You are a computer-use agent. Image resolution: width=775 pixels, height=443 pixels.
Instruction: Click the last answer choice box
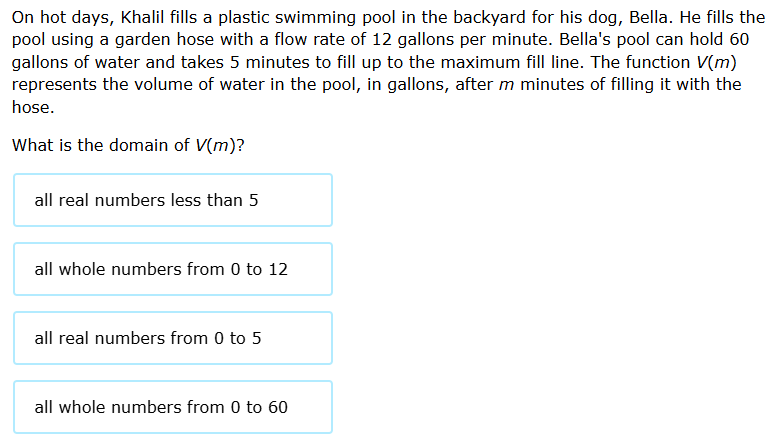click(x=173, y=407)
